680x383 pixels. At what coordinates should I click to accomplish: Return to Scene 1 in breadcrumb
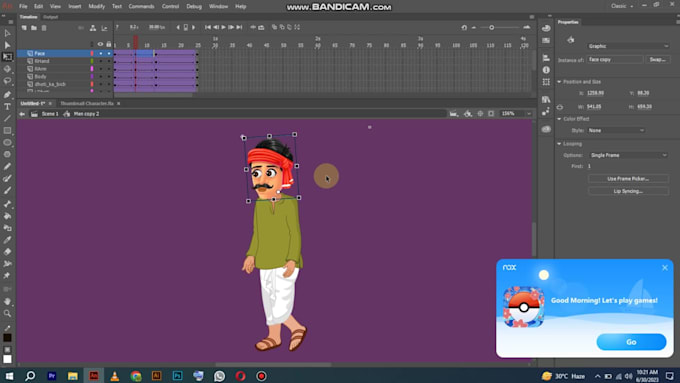coord(49,114)
